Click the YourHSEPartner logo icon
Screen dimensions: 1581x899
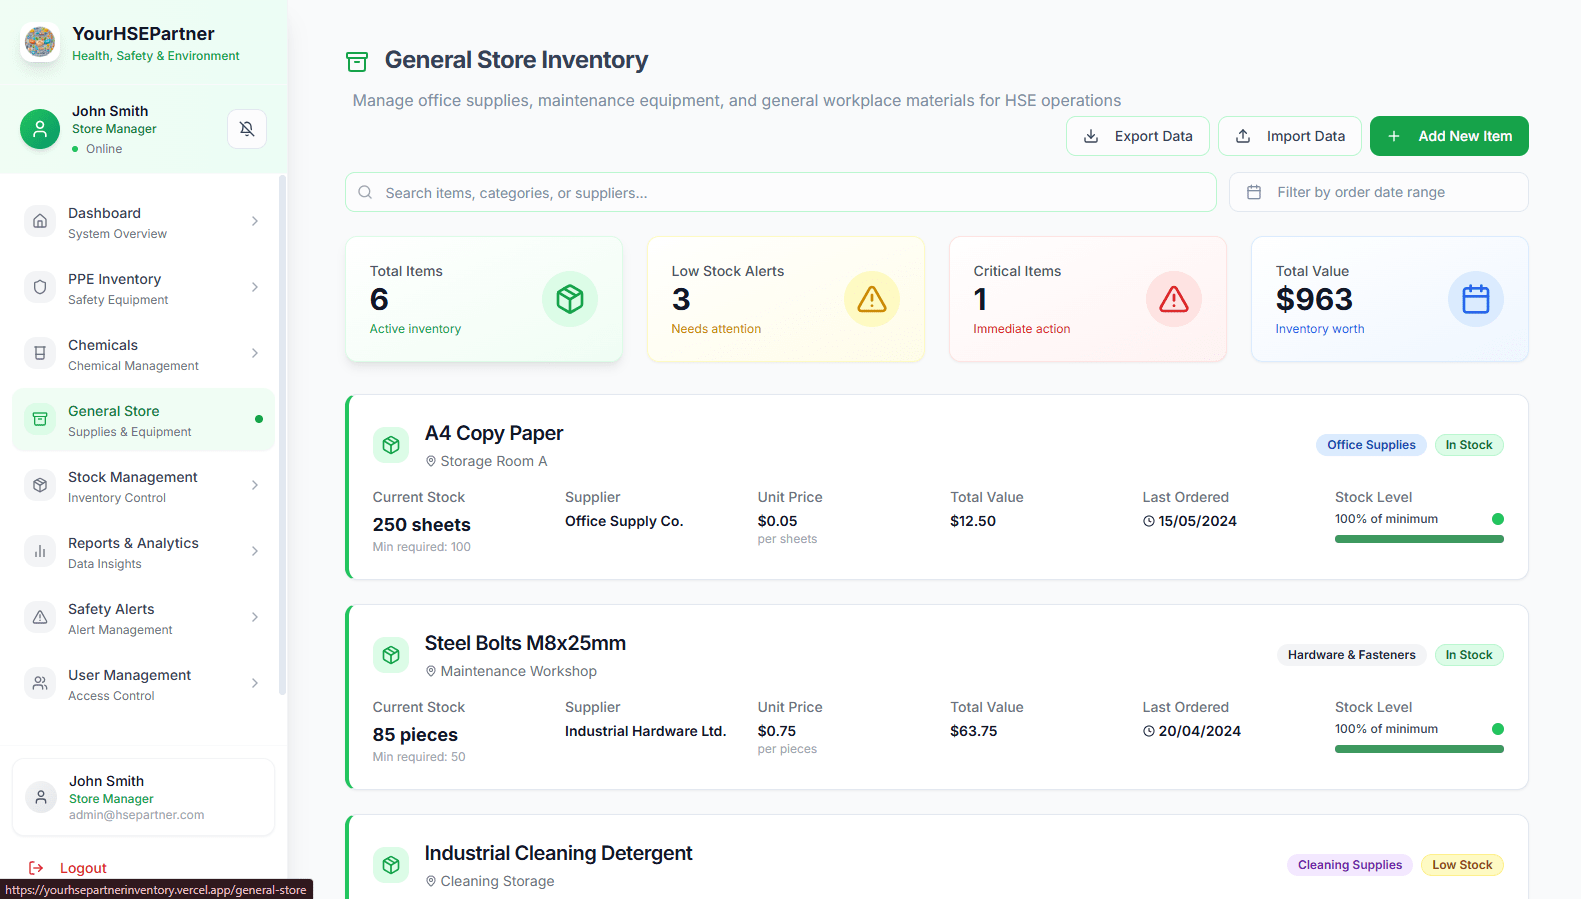click(x=40, y=42)
